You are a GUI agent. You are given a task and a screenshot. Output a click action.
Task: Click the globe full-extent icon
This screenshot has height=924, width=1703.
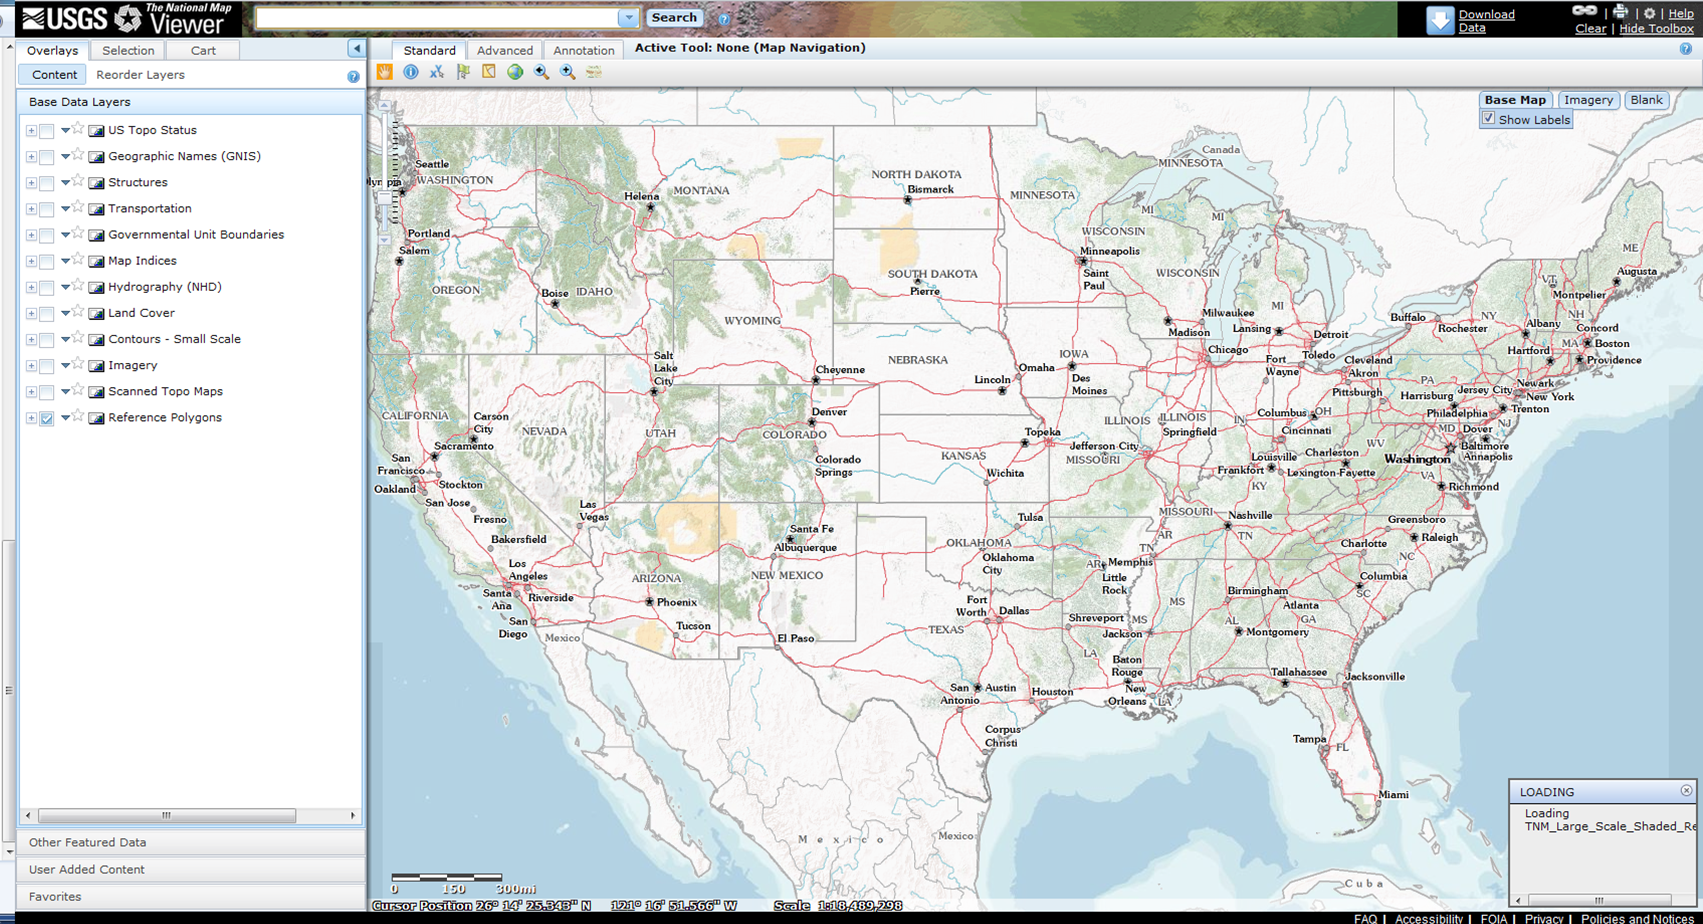click(515, 72)
